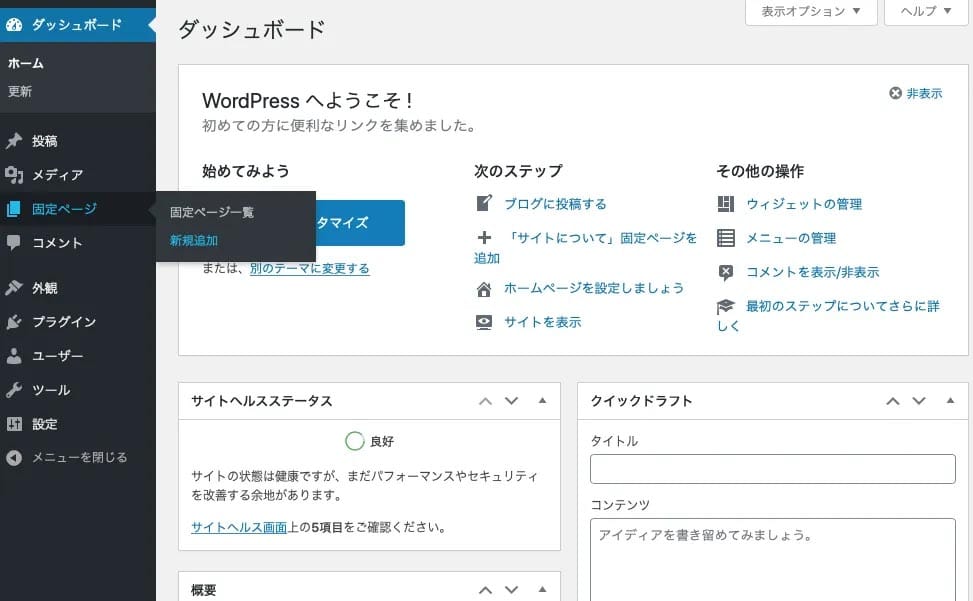Click the 設定 settings icon
Viewport: 973px width, 601px height.
point(14,424)
